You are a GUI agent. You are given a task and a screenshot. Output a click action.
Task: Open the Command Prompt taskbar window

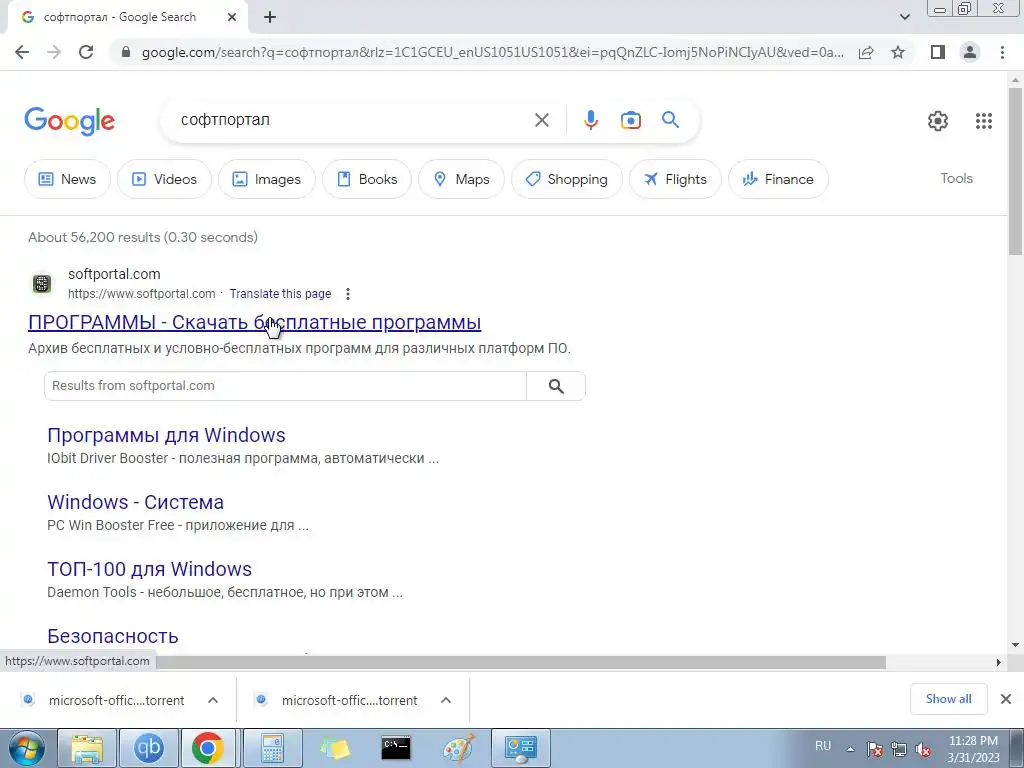(396, 748)
